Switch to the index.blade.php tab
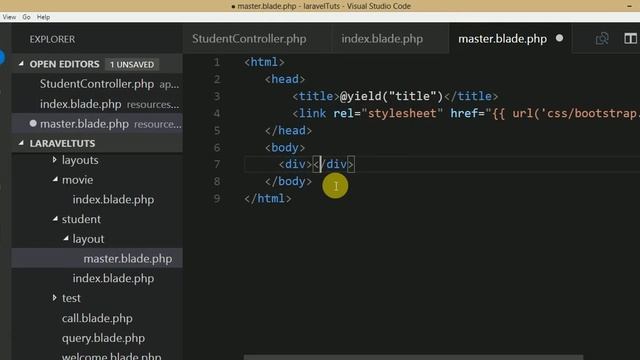The image size is (640, 360). coord(382,39)
